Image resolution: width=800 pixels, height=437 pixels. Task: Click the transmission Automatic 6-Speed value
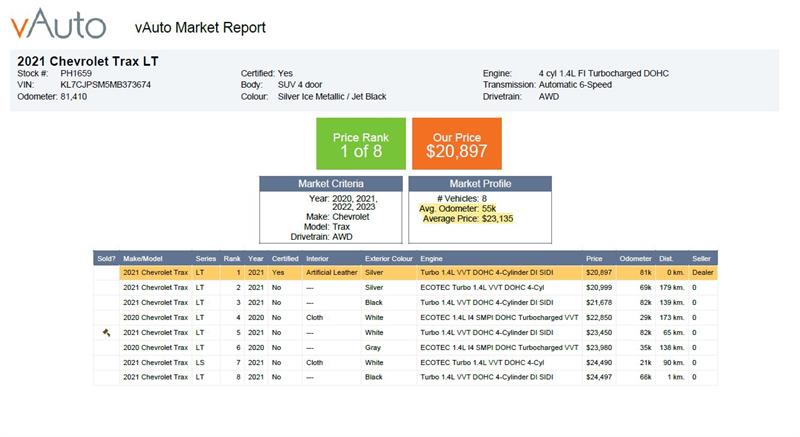point(575,85)
